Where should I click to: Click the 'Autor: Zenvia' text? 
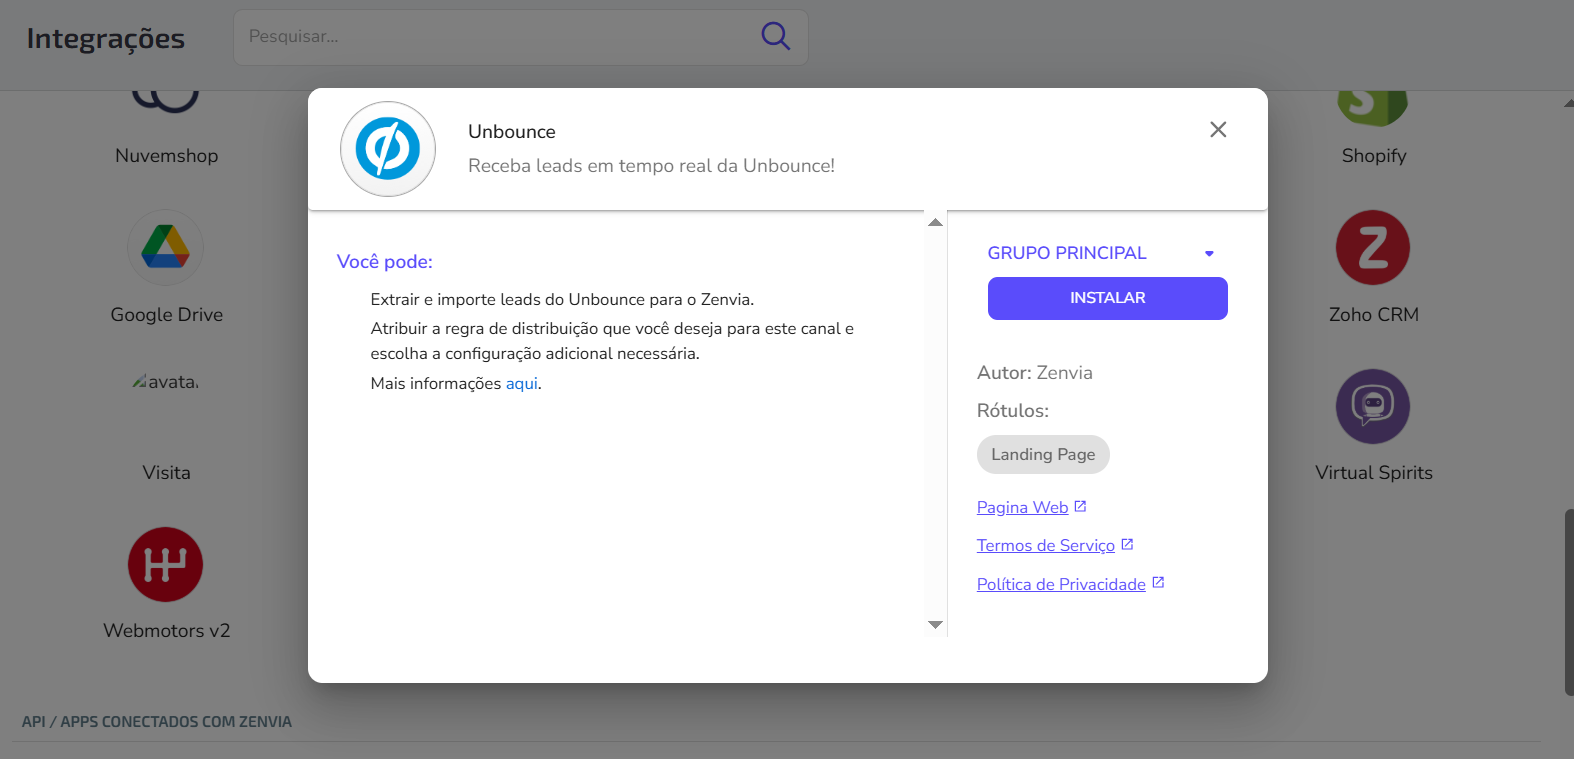1035,373
